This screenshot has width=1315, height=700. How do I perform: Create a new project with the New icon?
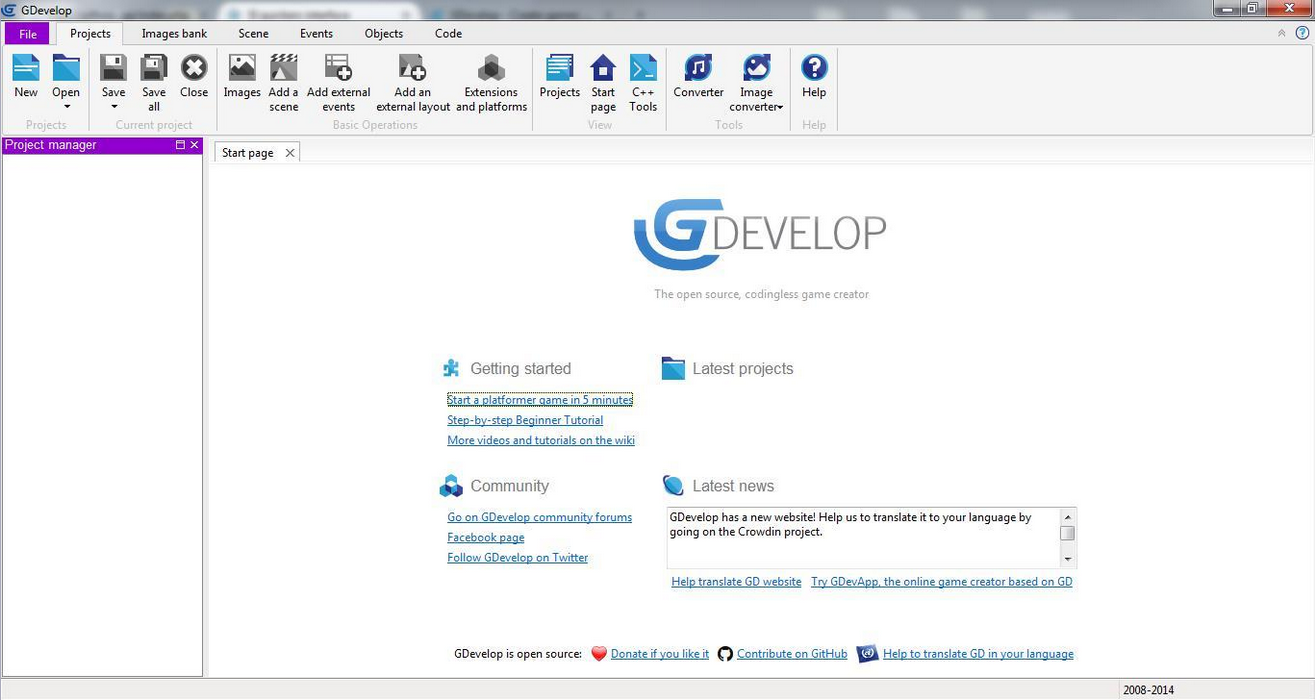click(x=26, y=68)
